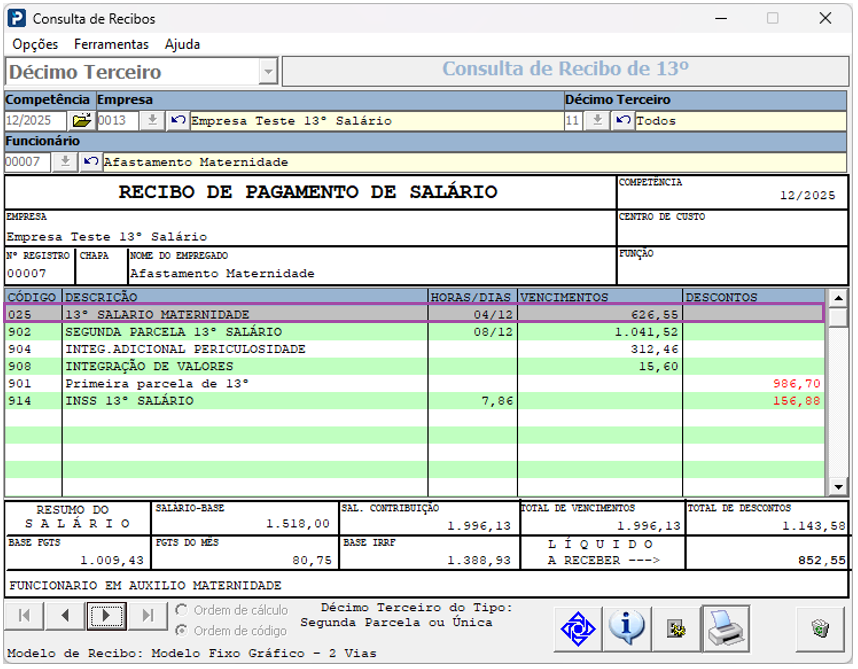Select the Ordem de código radio option
This screenshot has width=858, height=669.
(181, 630)
